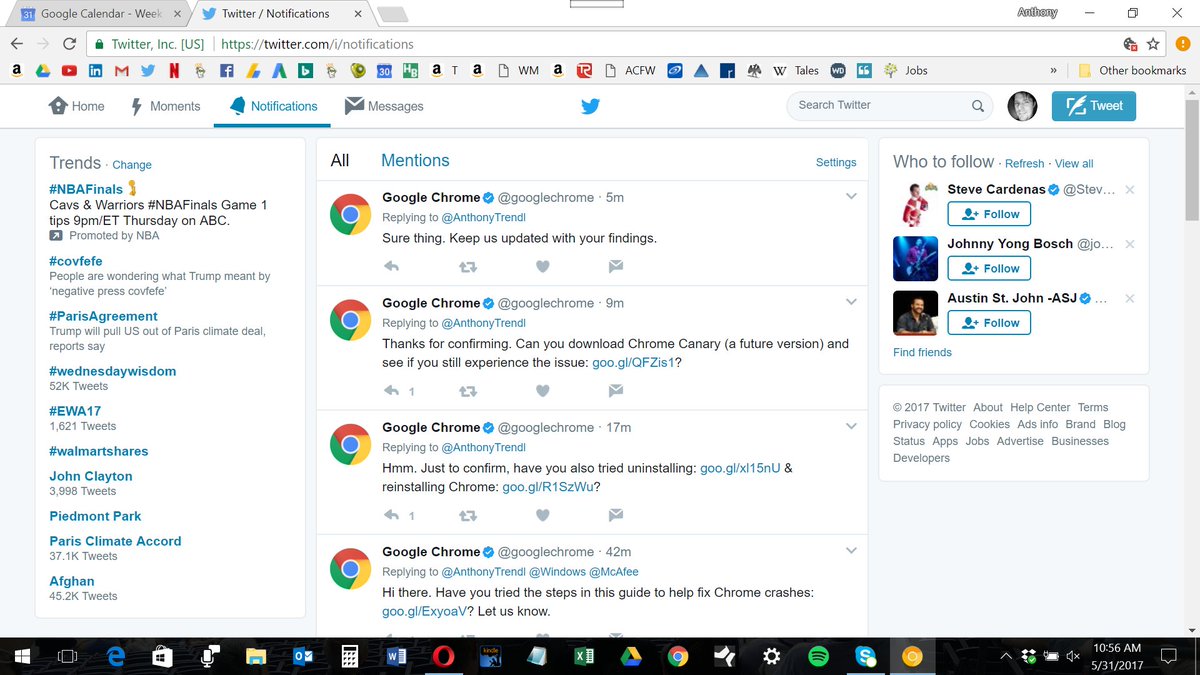Expand options chevron on the 5m tweet
Viewport: 1200px width, 675px height.
coord(851,196)
